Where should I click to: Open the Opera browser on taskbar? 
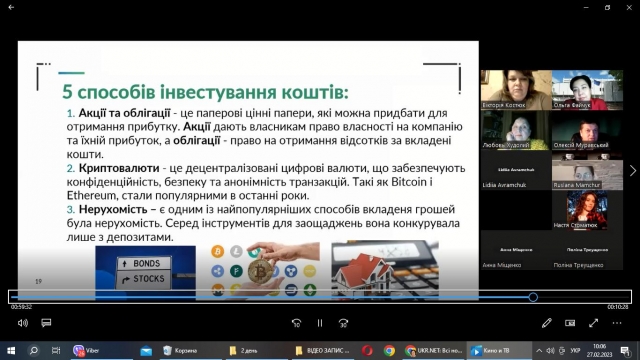pos(367,351)
